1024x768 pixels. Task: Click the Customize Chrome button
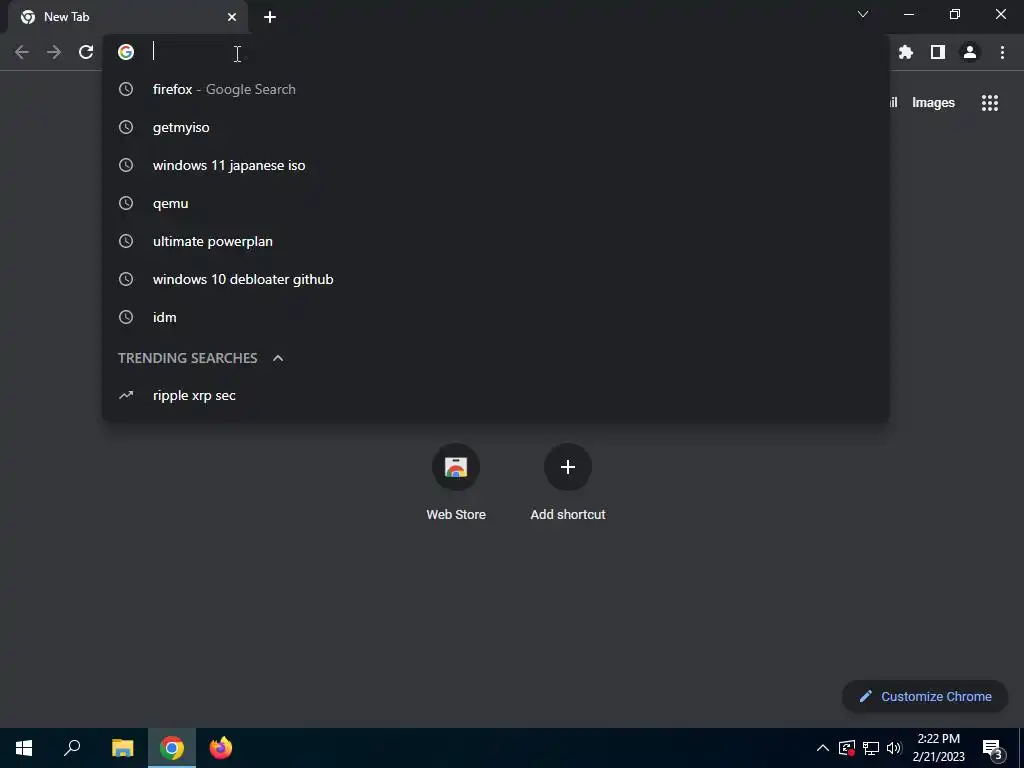click(925, 696)
